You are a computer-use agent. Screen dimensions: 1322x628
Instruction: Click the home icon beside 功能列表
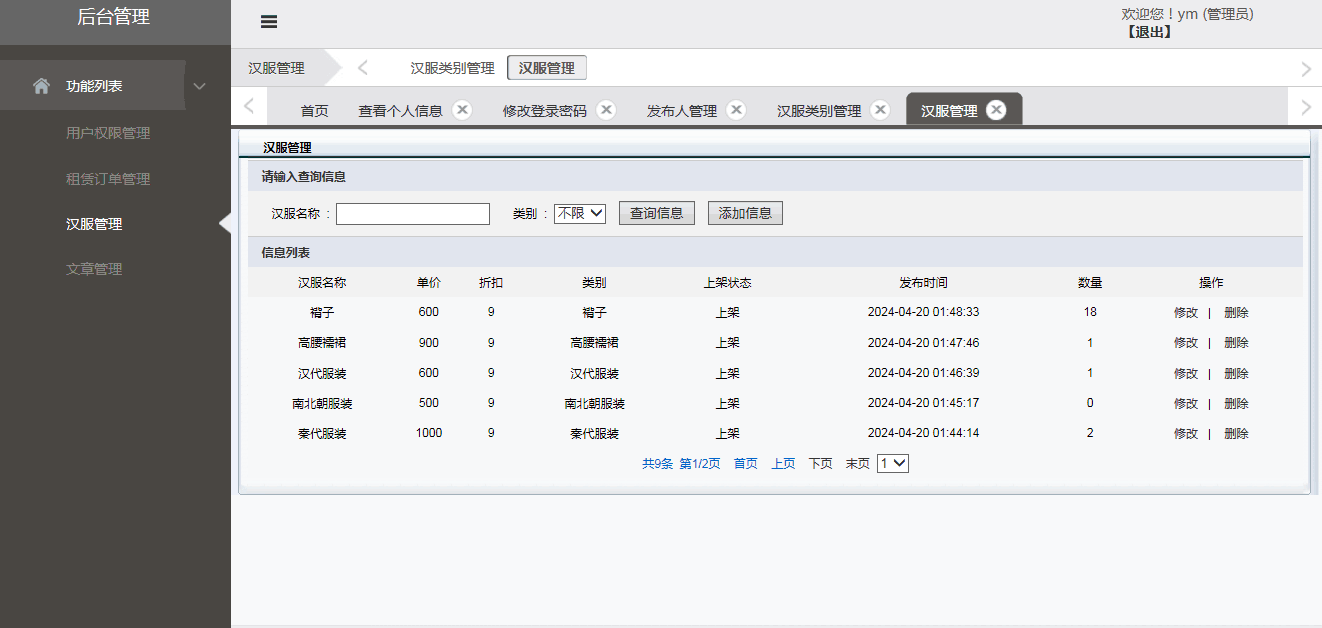(41, 86)
